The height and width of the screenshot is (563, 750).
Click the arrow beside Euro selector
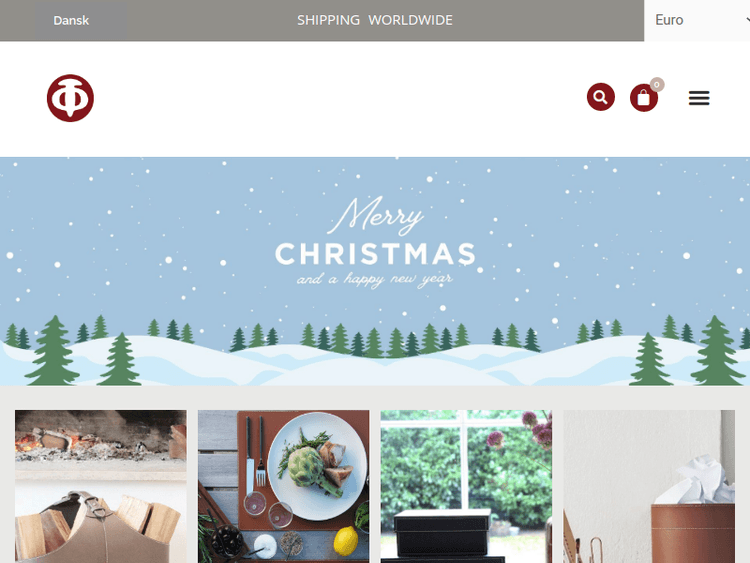748,20
